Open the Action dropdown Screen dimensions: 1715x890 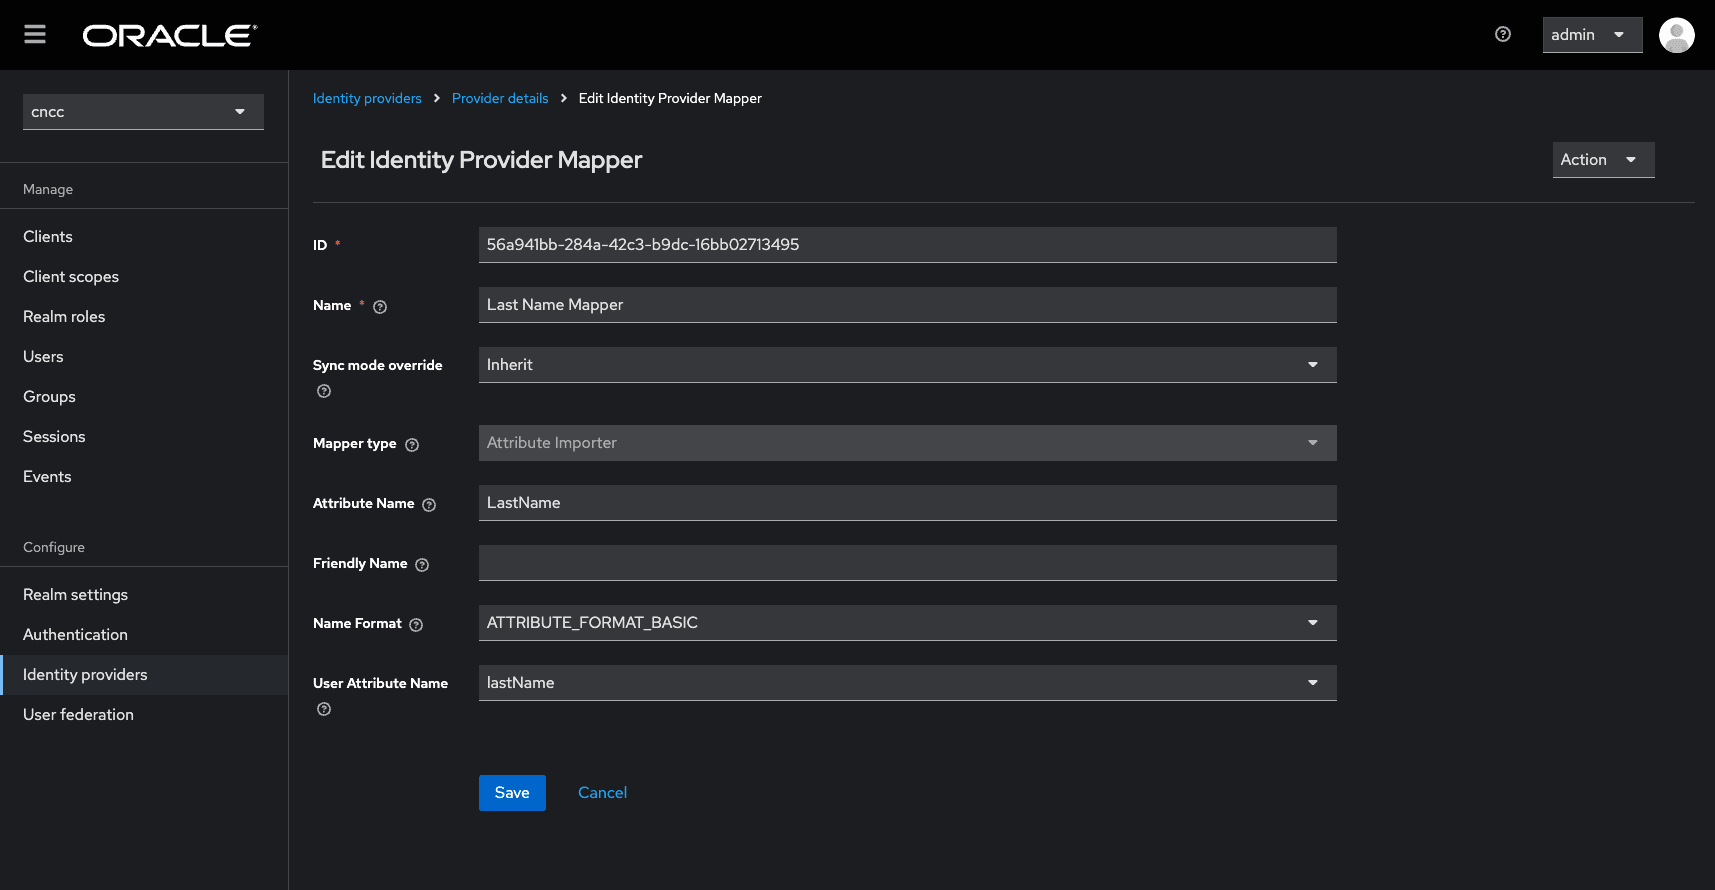pos(1603,160)
